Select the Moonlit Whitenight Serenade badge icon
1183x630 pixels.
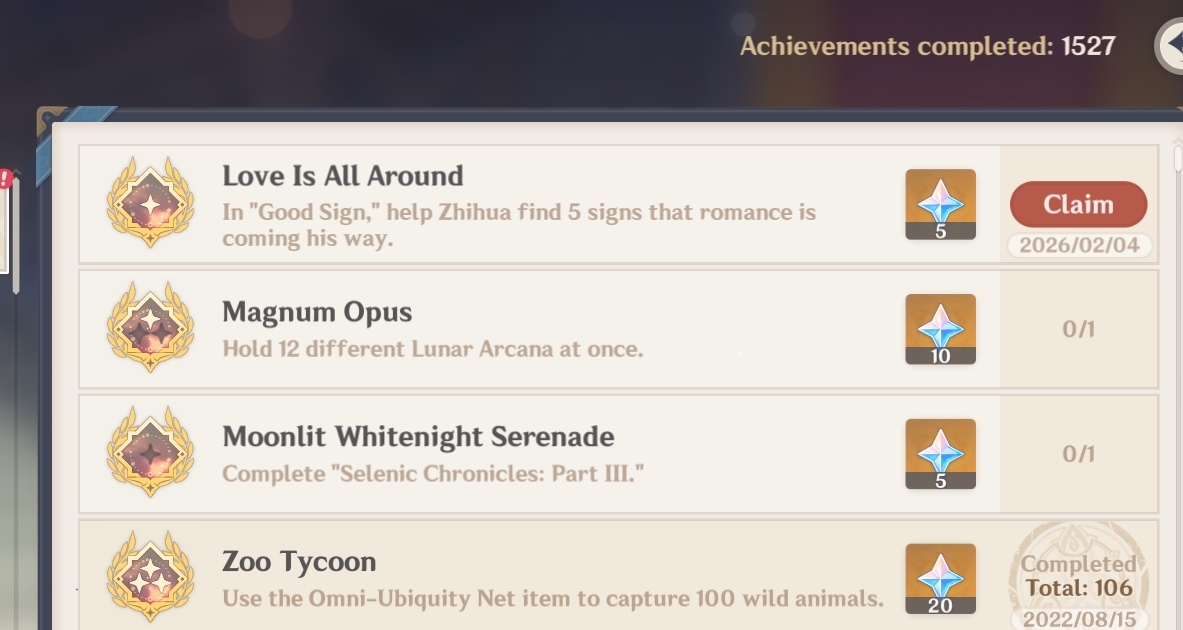(x=150, y=453)
